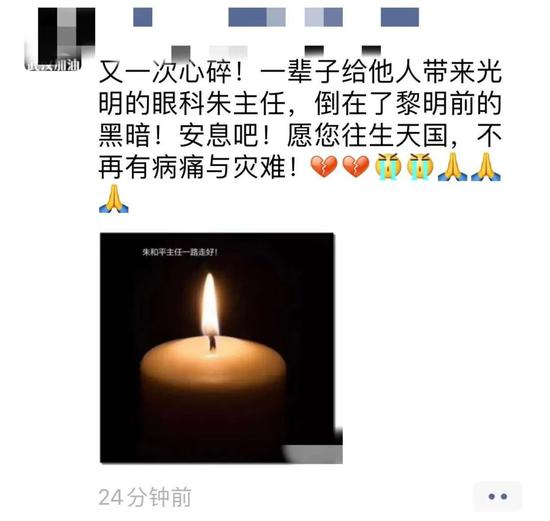Tap the blurred profile avatar
Viewport: 550px width, 521px height.
[x=60, y=39]
